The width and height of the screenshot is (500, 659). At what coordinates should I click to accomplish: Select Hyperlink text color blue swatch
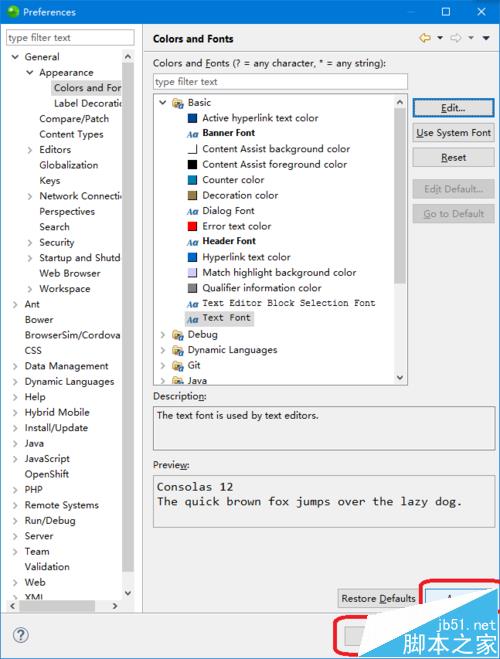pos(192,257)
